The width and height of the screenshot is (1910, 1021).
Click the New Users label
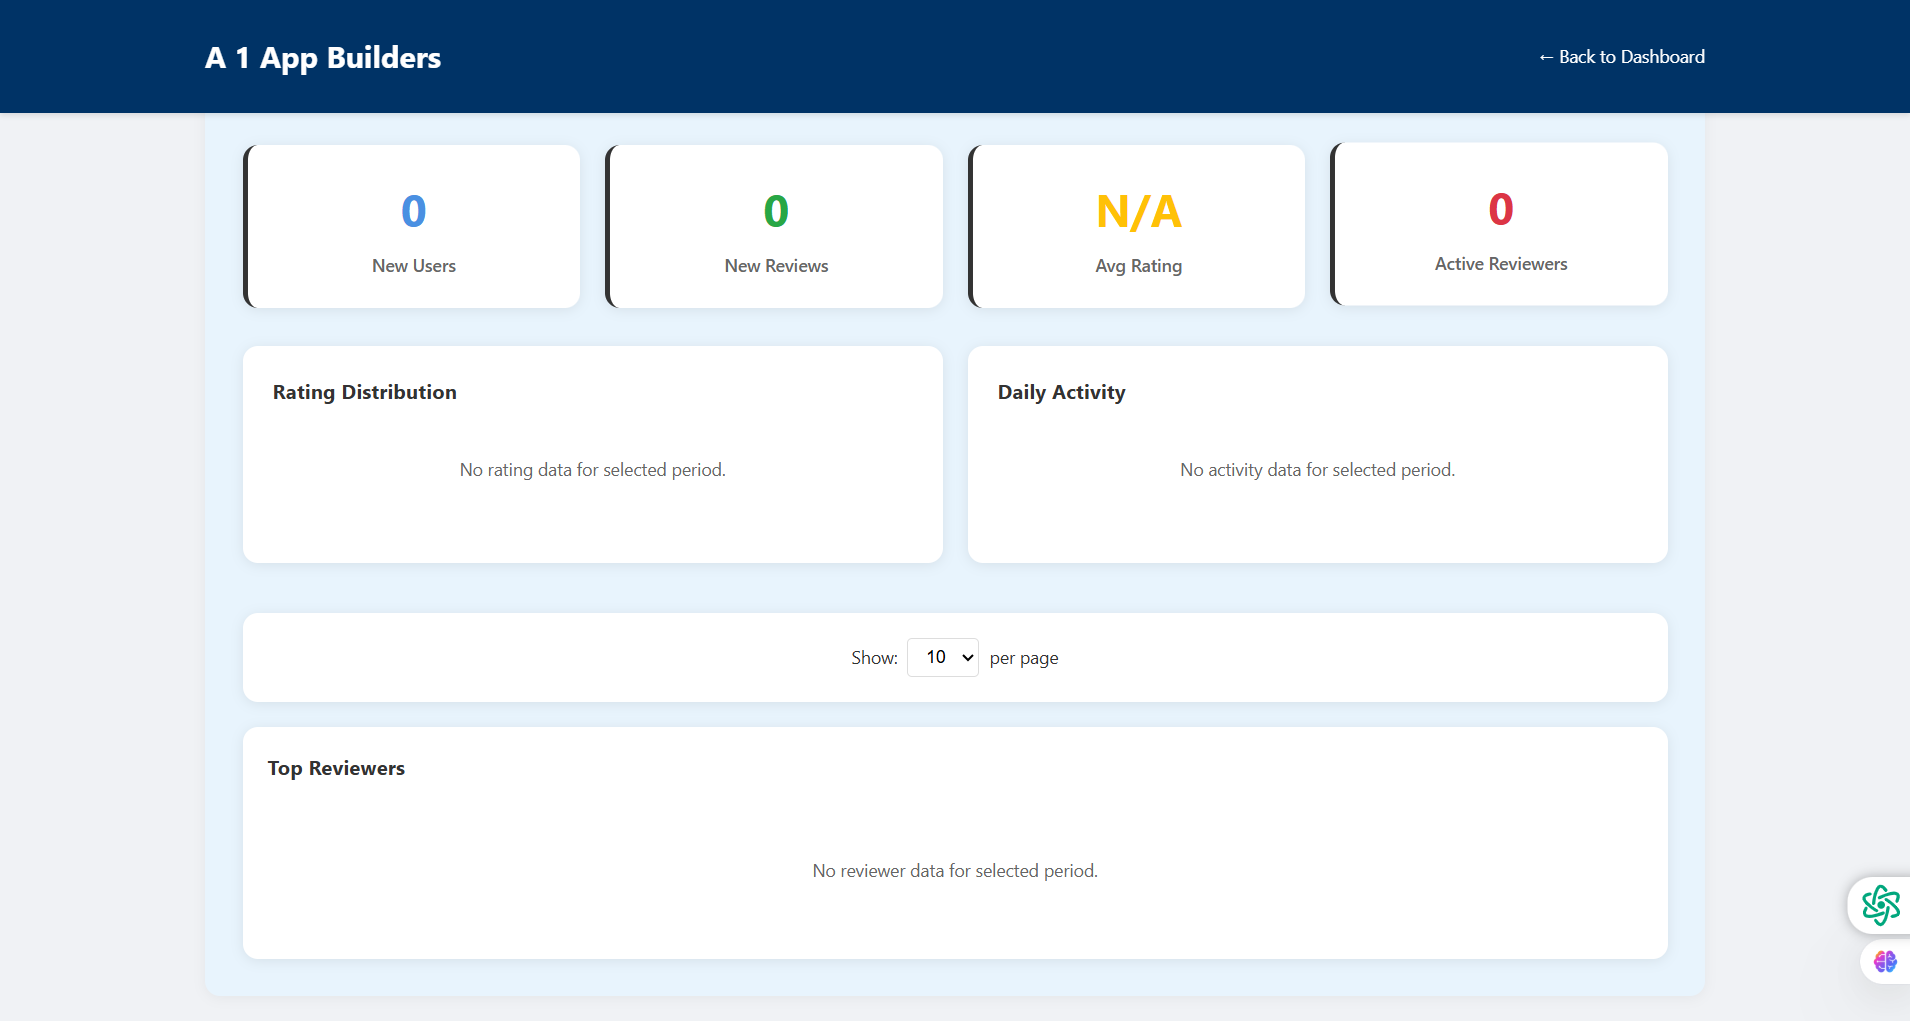[413, 266]
